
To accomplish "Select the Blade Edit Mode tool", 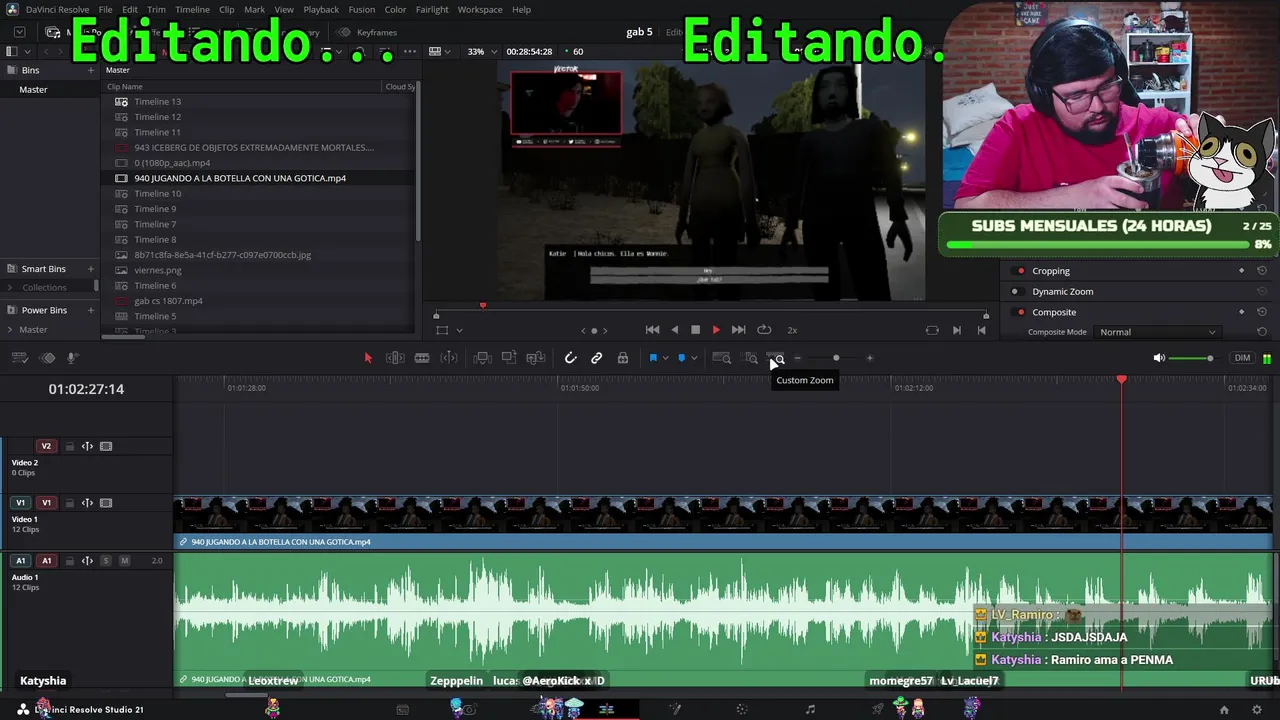I will (x=422, y=358).
